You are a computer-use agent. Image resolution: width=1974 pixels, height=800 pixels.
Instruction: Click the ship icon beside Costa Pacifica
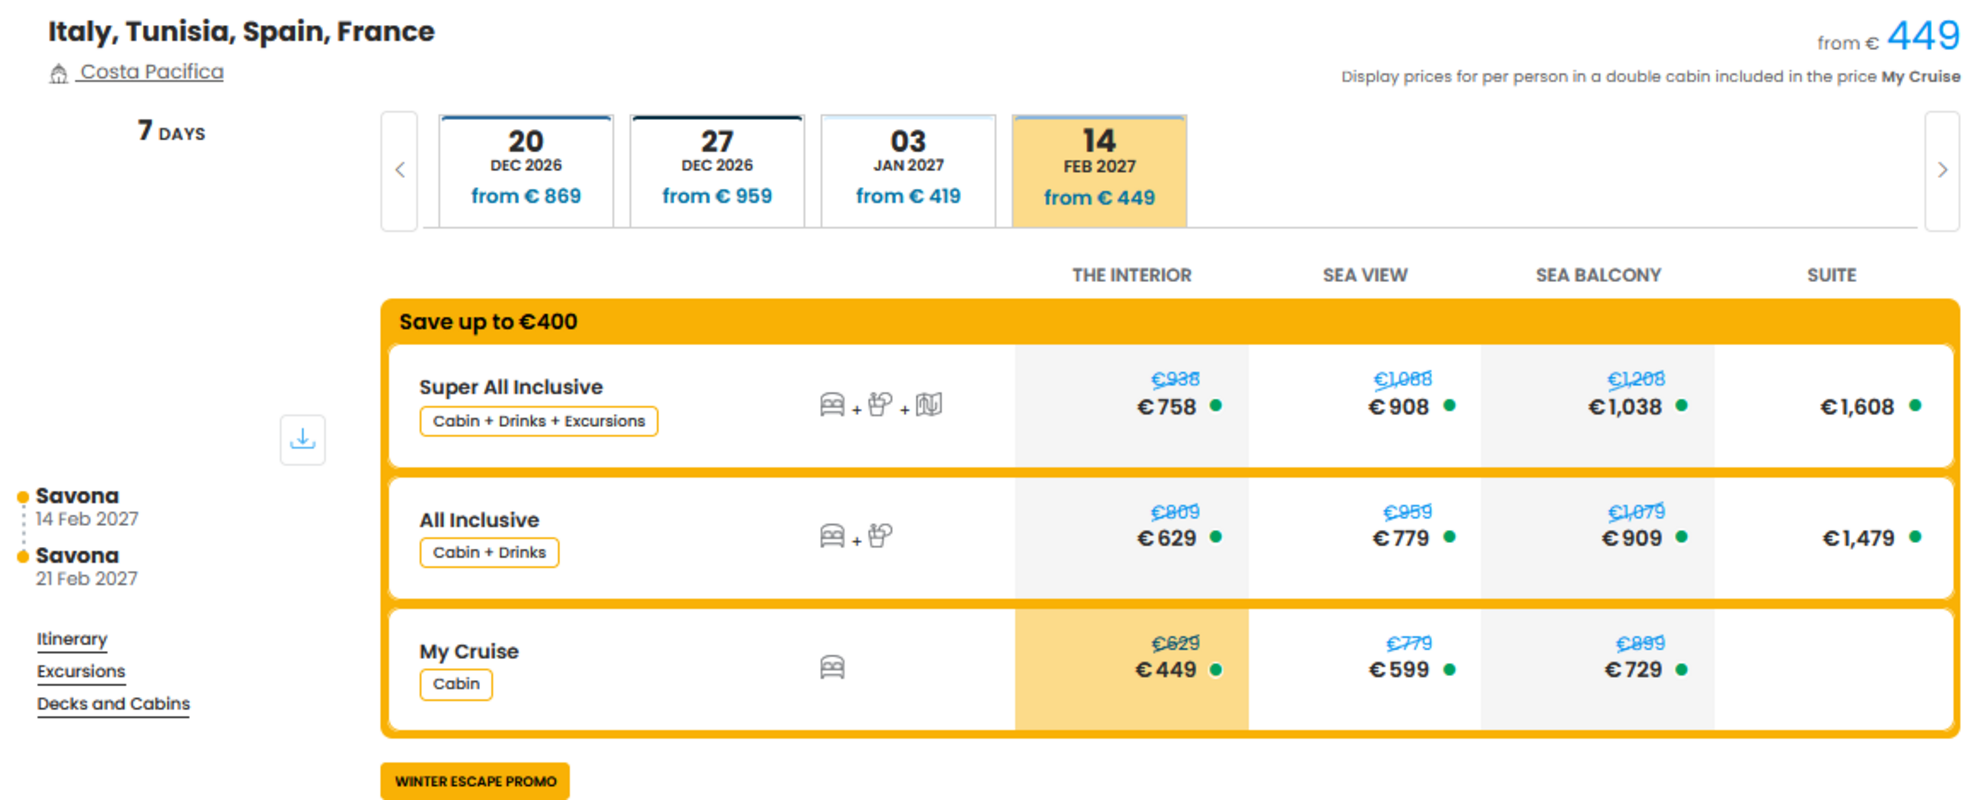point(59,73)
